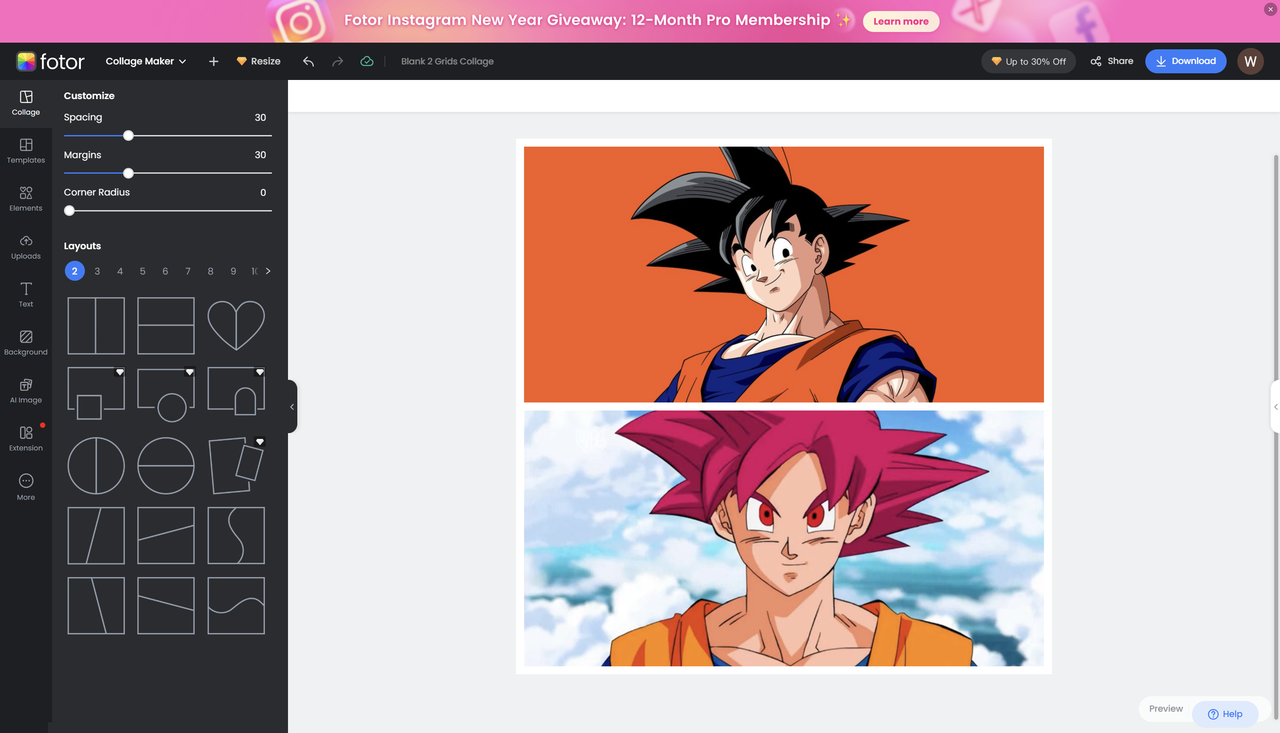This screenshot has height=733, width=1280.
Task: Select the top collage photo with orange background
Action: point(784,274)
